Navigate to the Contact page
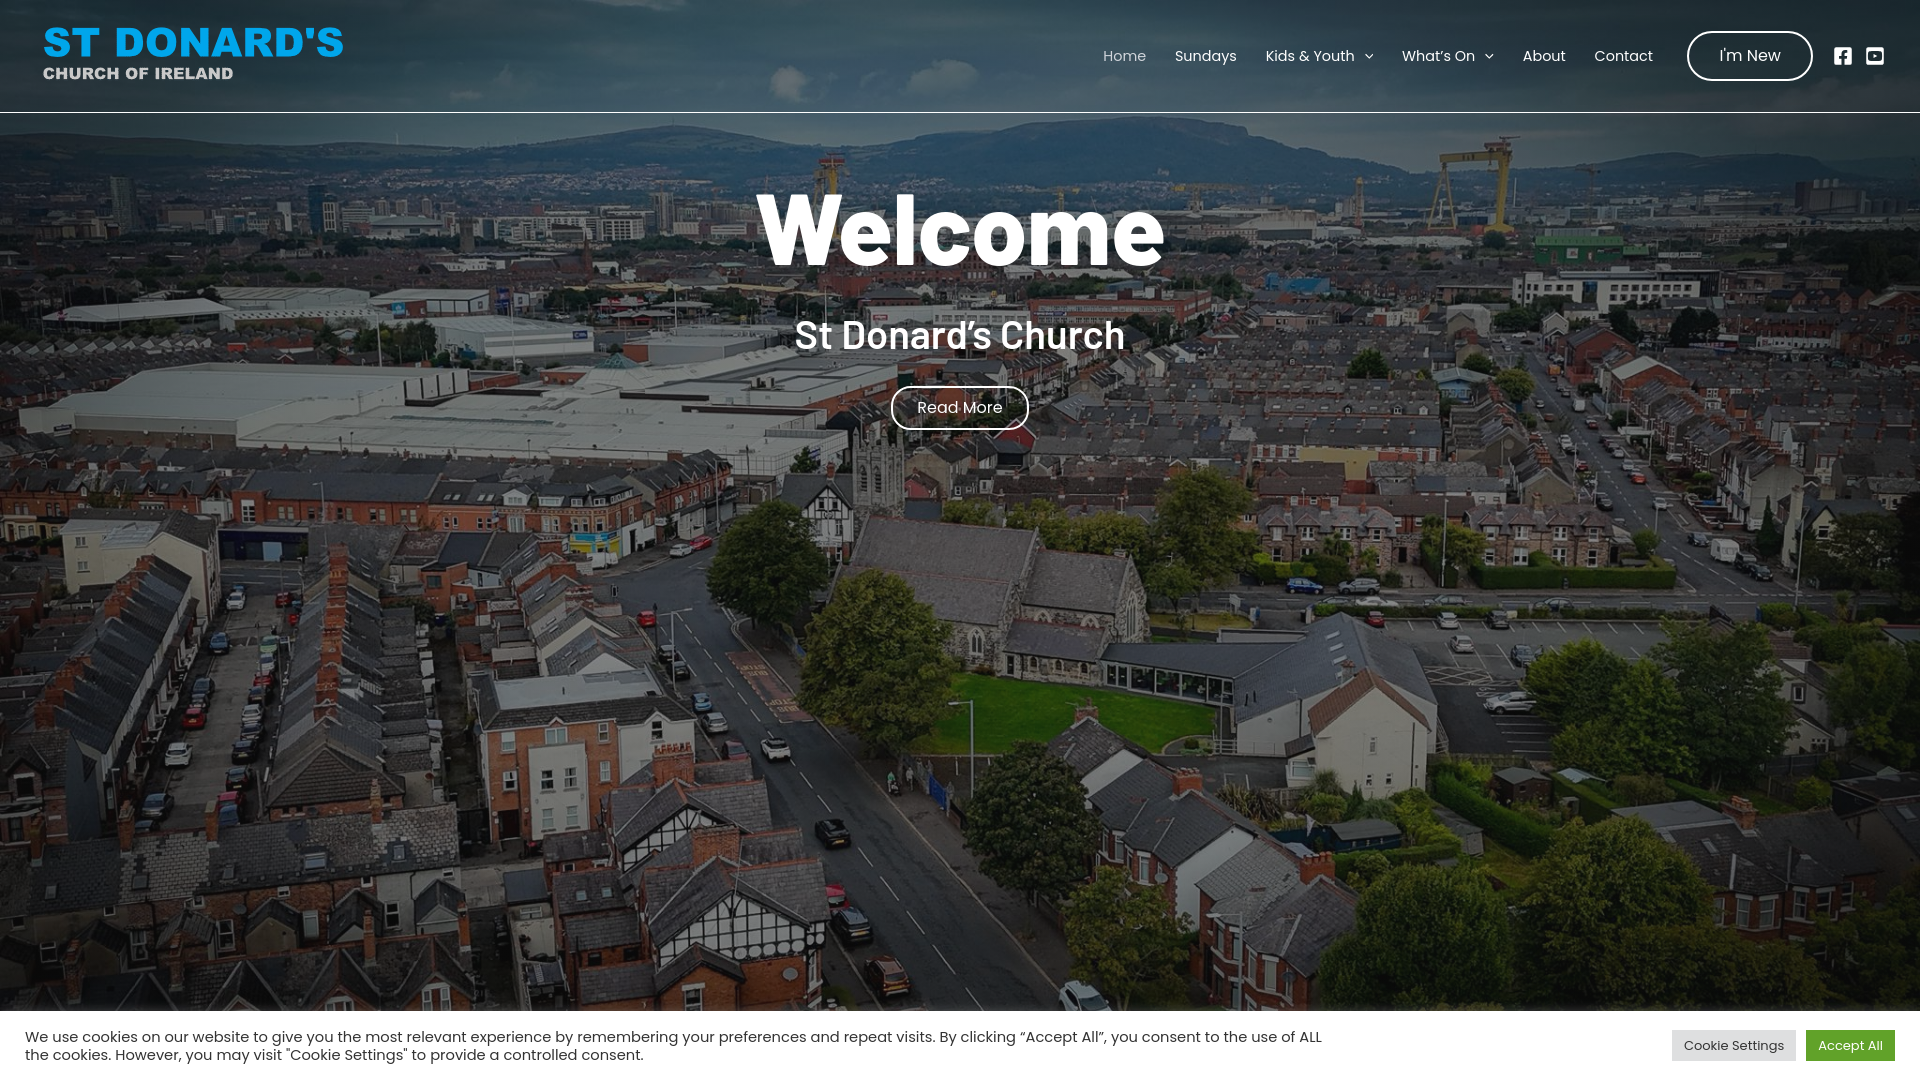This screenshot has height=1080, width=1920. click(1623, 56)
